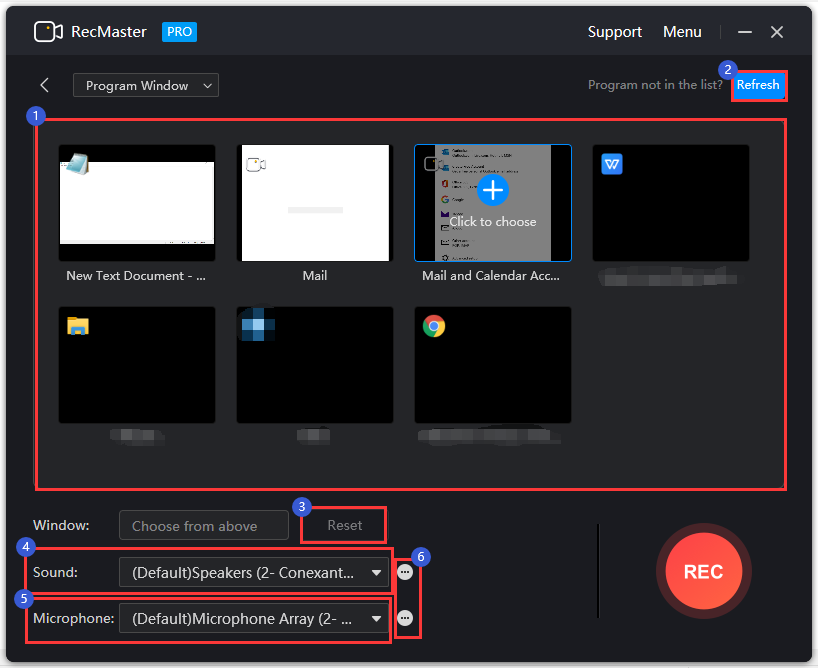Open the Program Window mode dropdown
Screen dimensions: 818x668
(146, 85)
